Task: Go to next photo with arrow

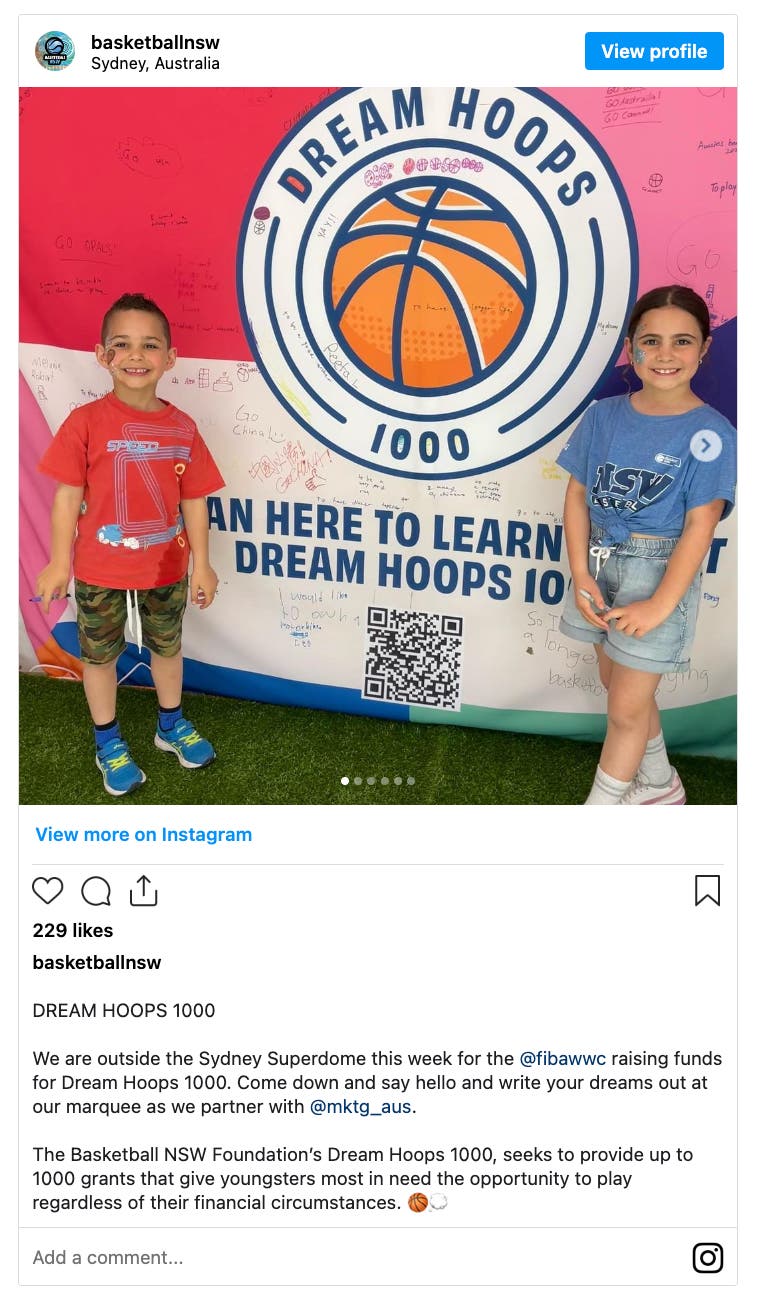Action: pyautogui.click(x=706, y=446)
